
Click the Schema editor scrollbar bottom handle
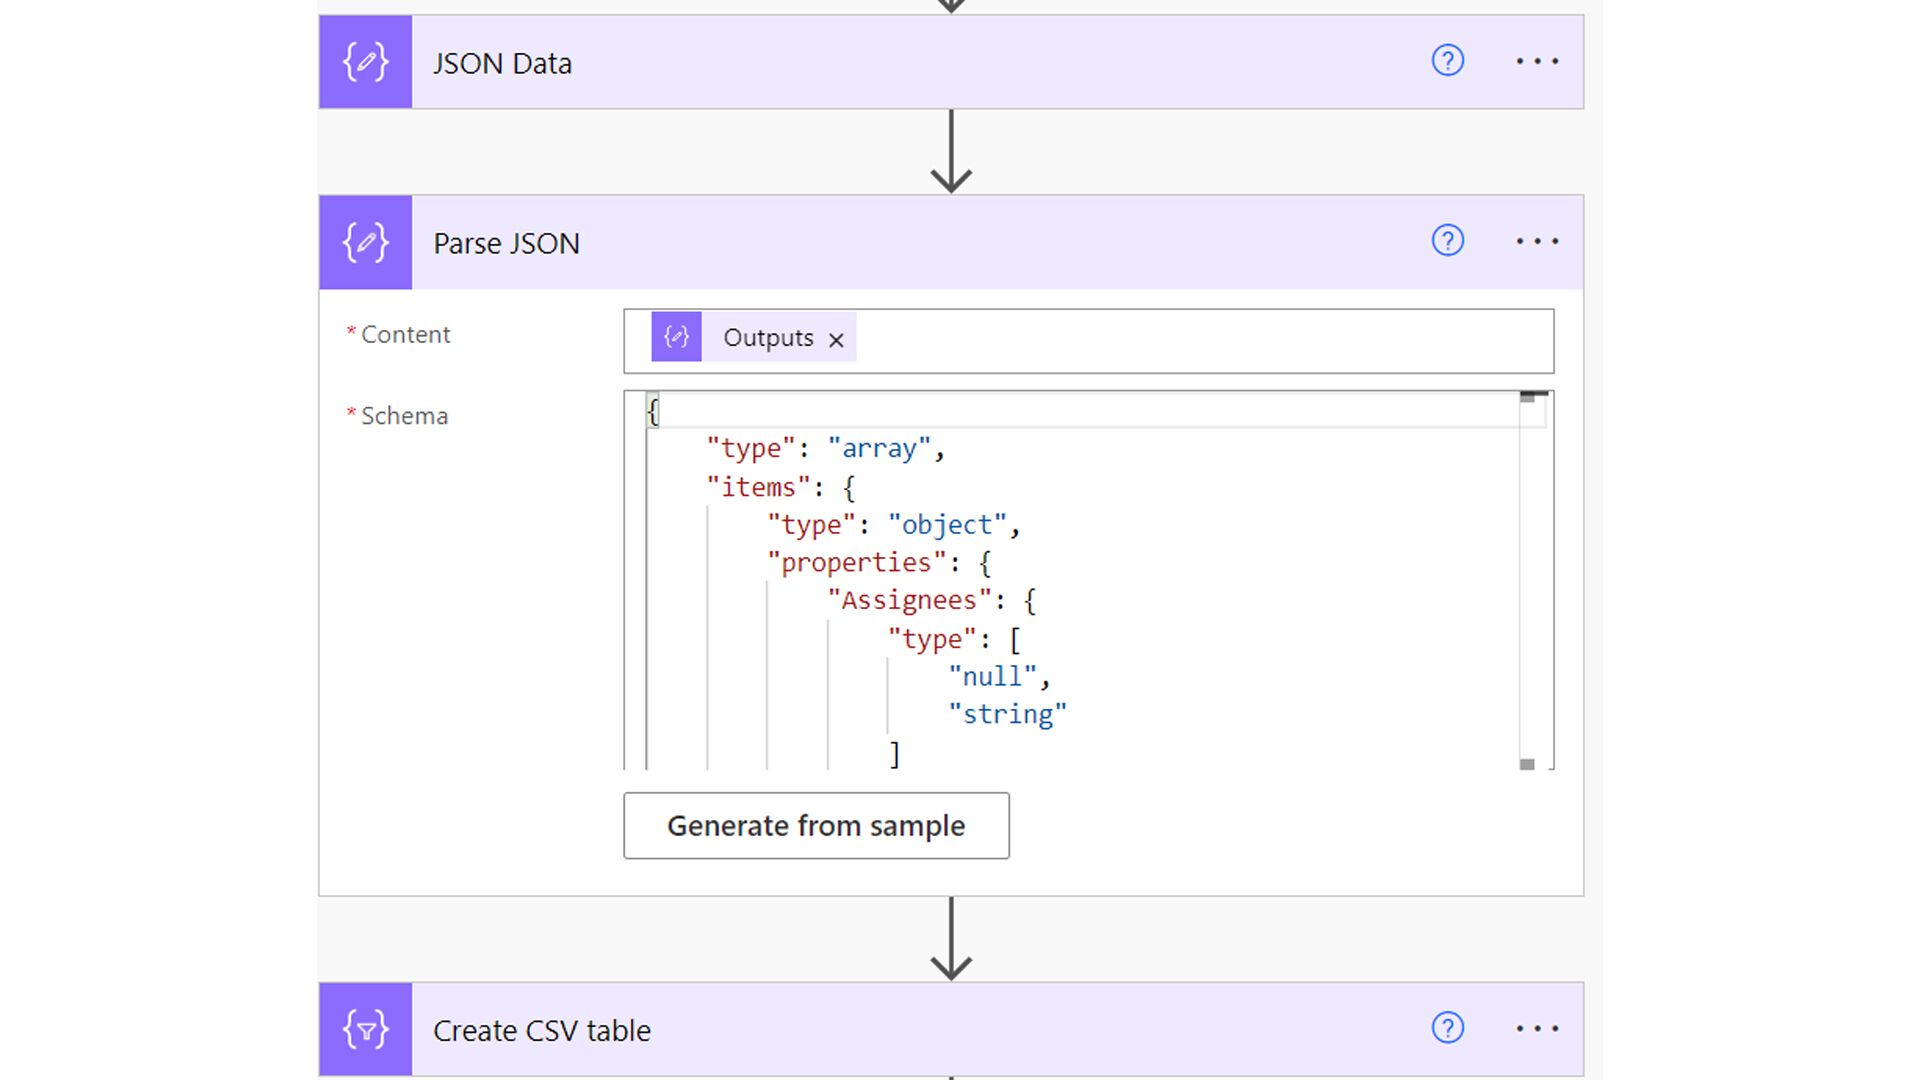(x=1527, y=764)
